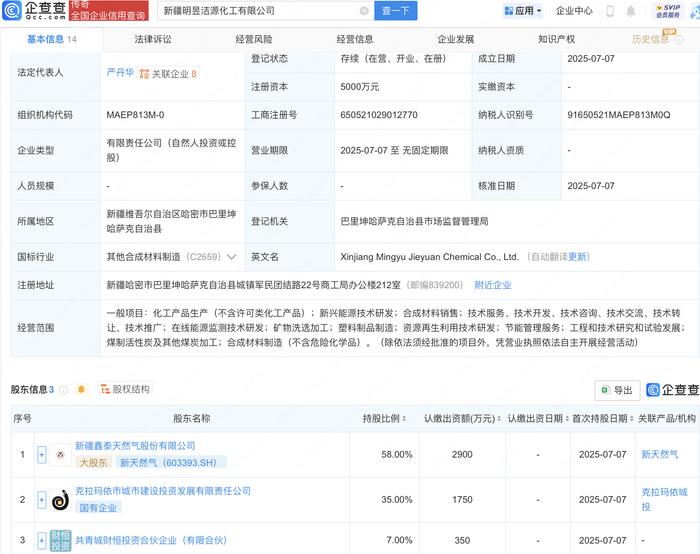
Task: Click the 查一下 search button
Action: coord(395,11)
